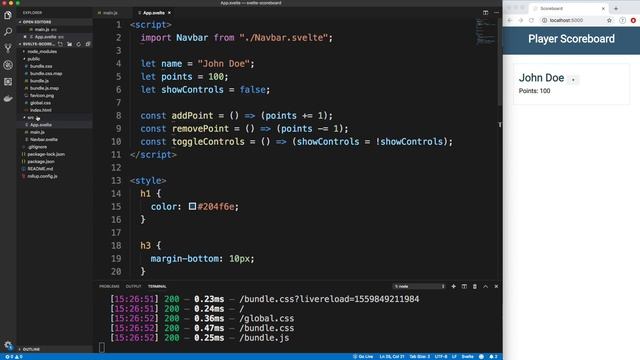Click browser back arrow
640x360 pixels.
[510, 20]
